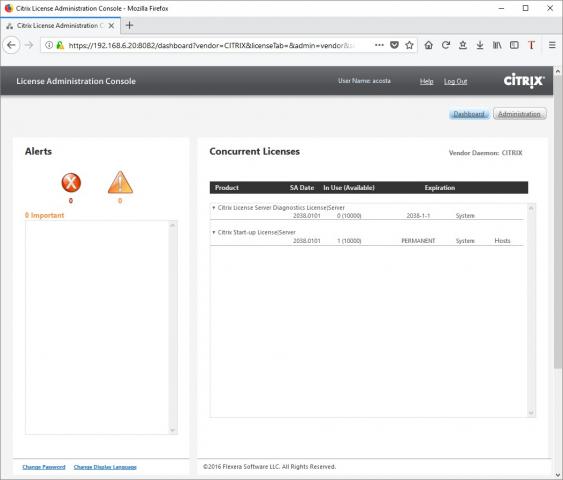Click the 0 Important alerts label
This screenshot has width=563, height=480.
pos(44,215)
